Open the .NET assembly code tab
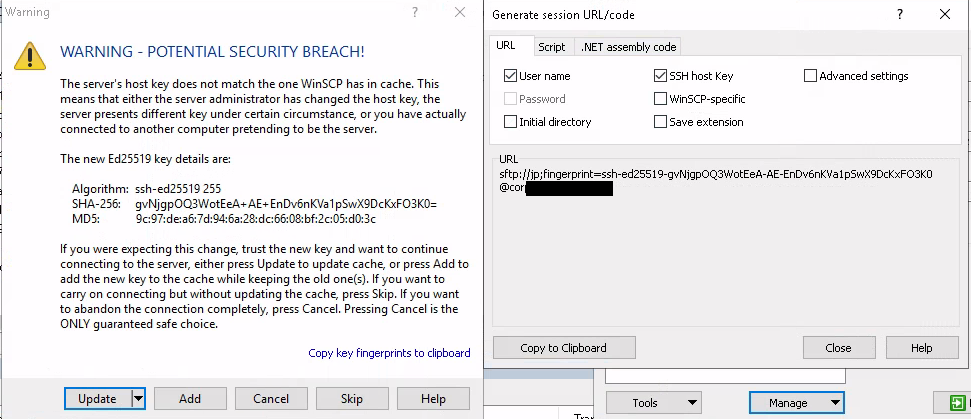The image size is (971, 419). click(x=629, y=47)
